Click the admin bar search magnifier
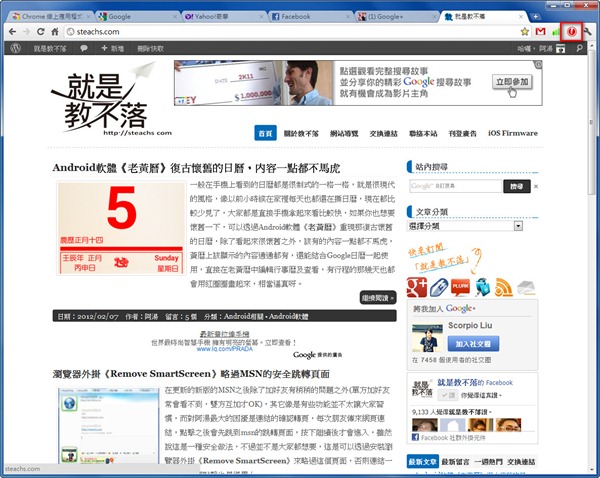600x478 pixels. pyautogui.click(x=579, y=48)
